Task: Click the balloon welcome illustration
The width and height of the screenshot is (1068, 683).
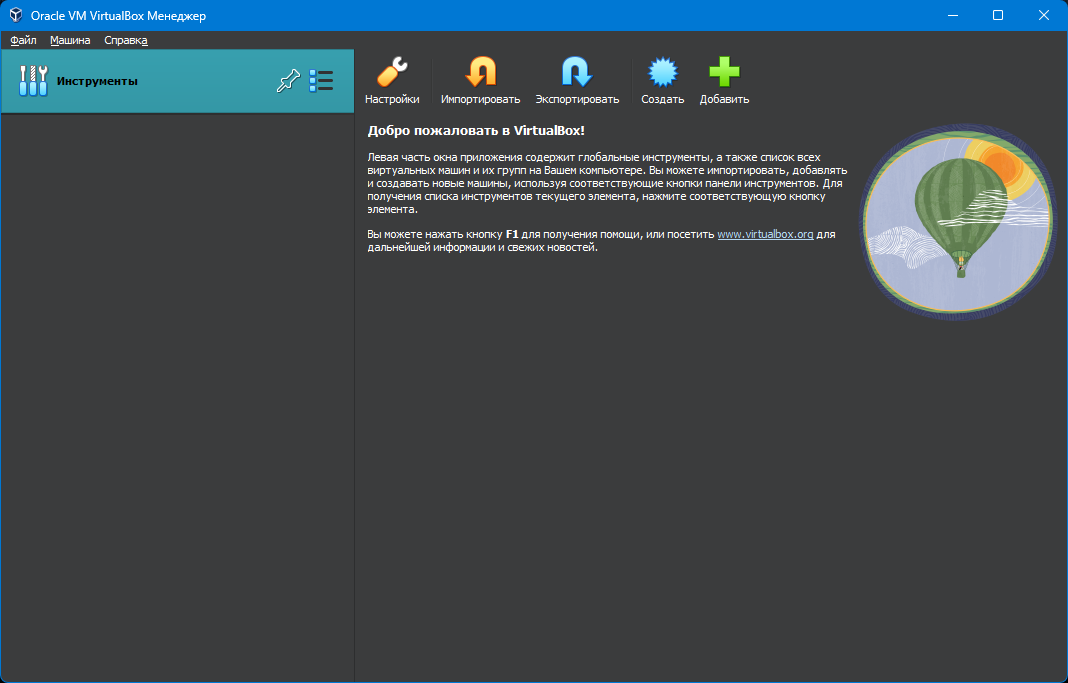Action: pos(956,221)
